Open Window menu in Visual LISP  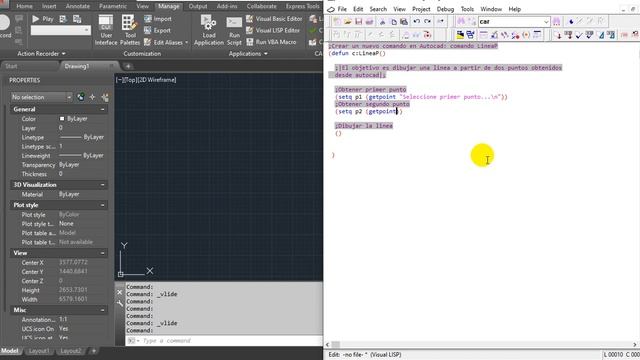click(x=491, y=9)
